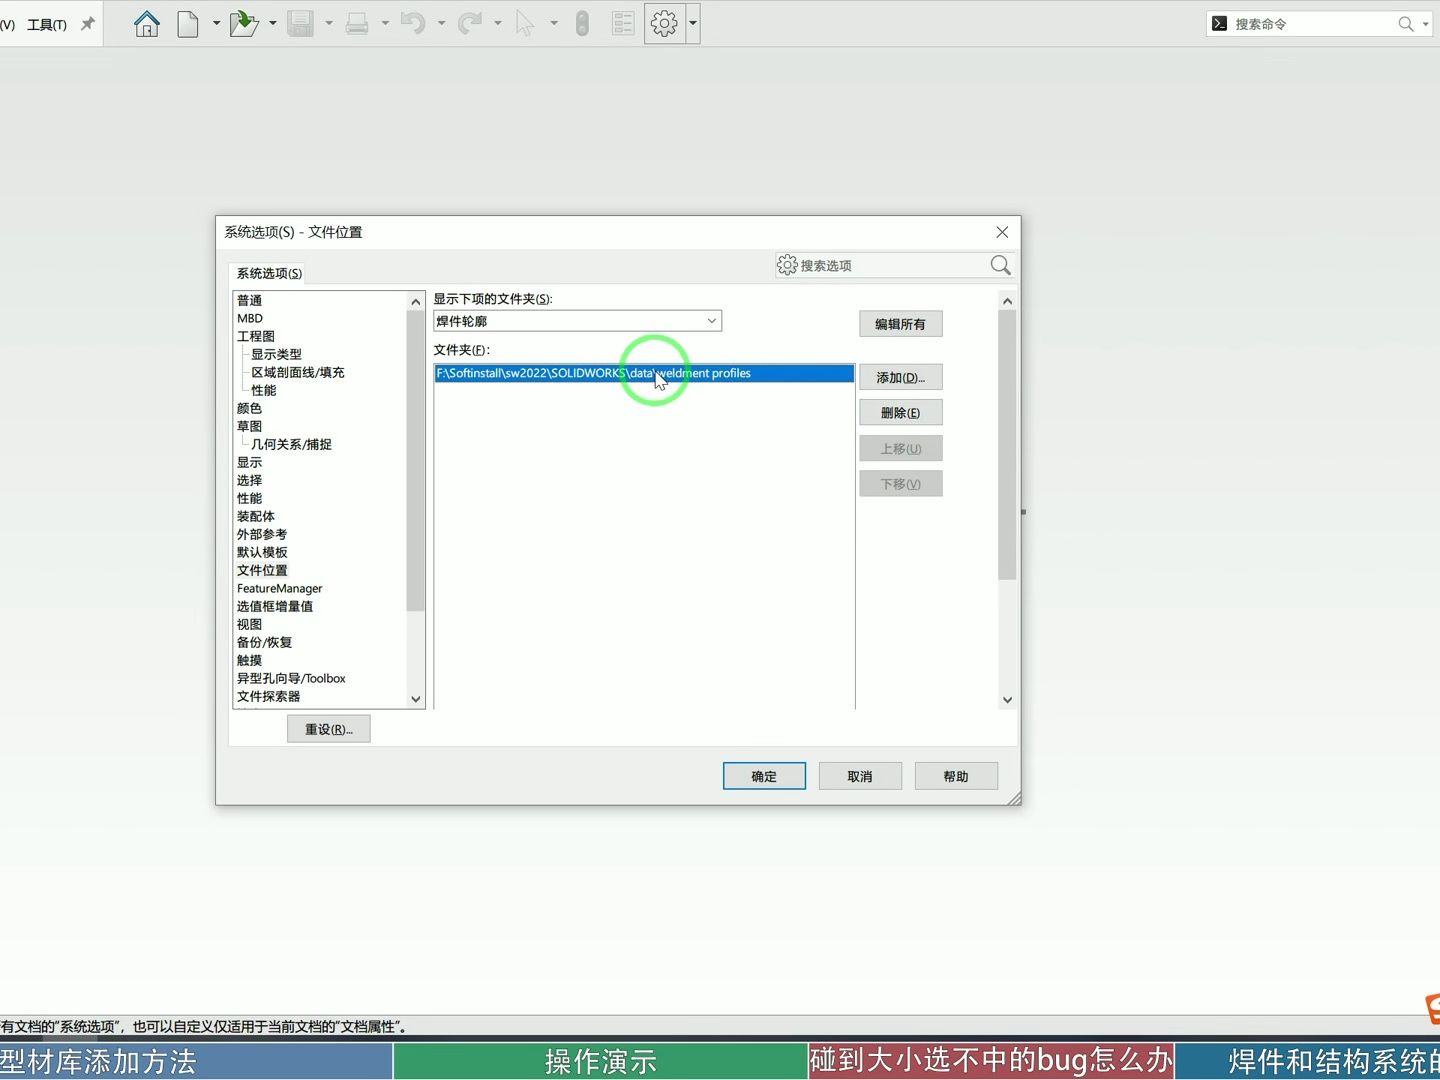Click the 取消 button
Viewport: 1440px width, 1080px height.
[860, 776]
